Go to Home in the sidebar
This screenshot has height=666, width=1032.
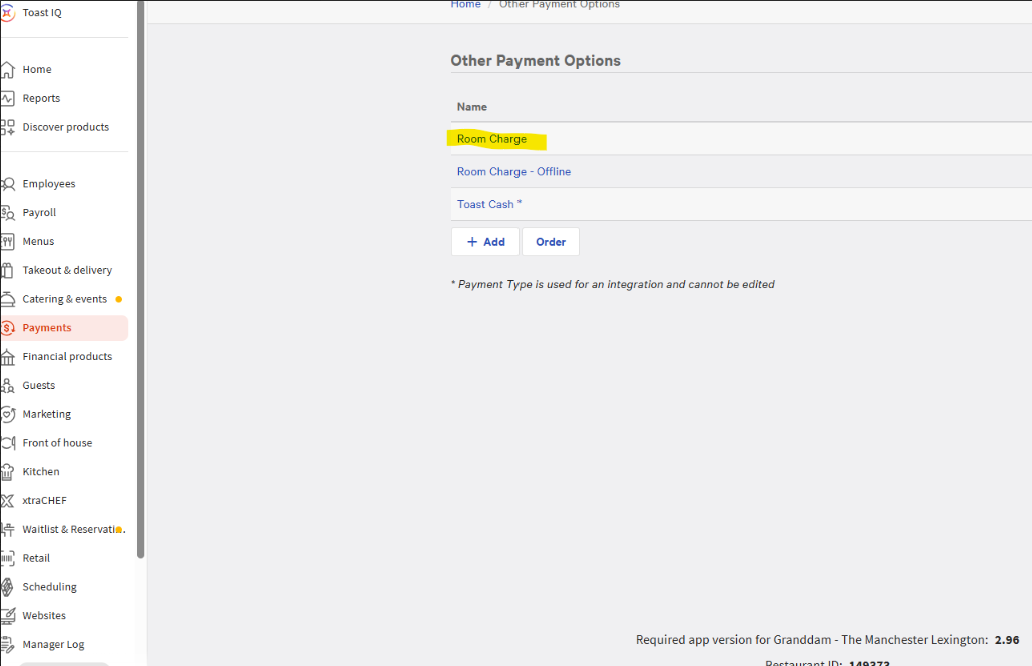[37, 69]
